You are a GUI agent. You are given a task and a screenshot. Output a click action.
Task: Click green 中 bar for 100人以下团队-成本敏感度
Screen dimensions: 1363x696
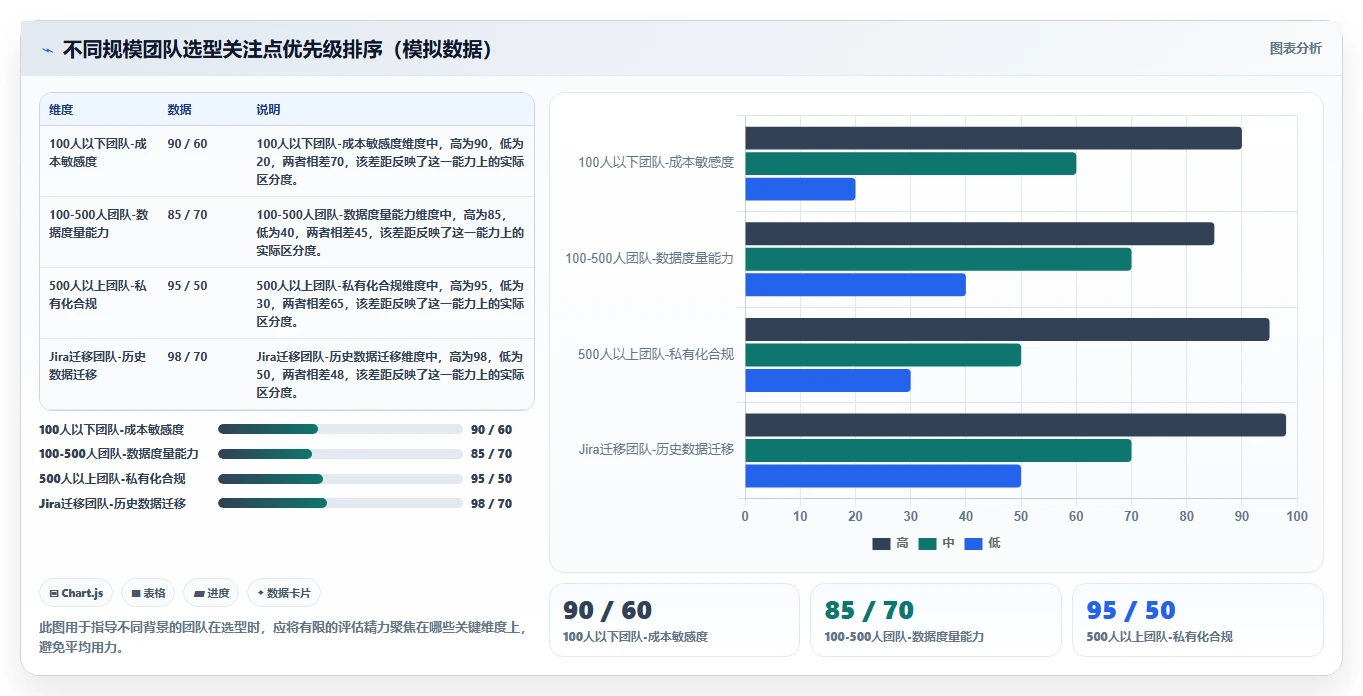910,163
